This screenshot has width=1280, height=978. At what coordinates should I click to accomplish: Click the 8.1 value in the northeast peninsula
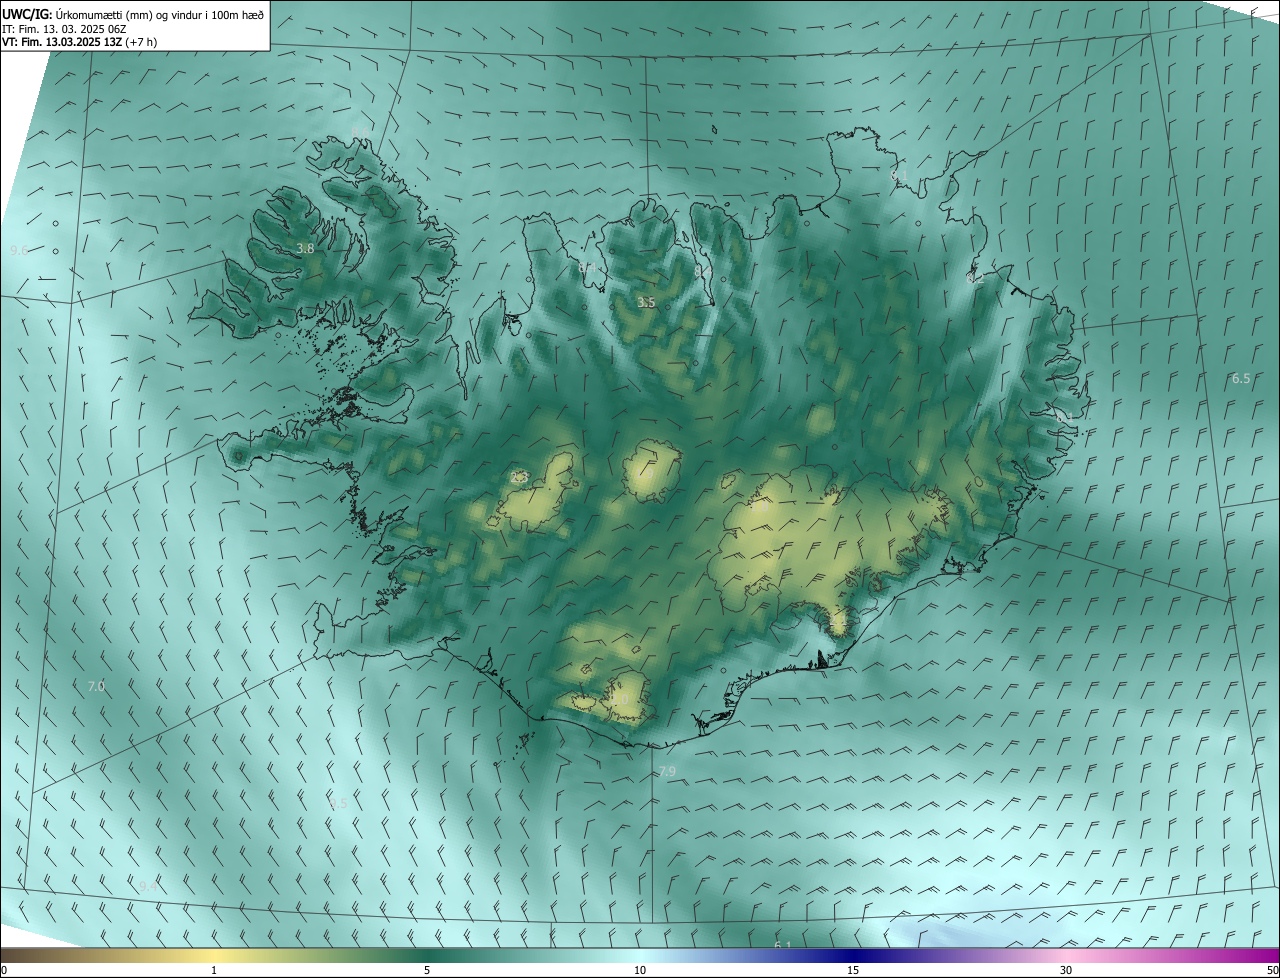click(899, 176)
